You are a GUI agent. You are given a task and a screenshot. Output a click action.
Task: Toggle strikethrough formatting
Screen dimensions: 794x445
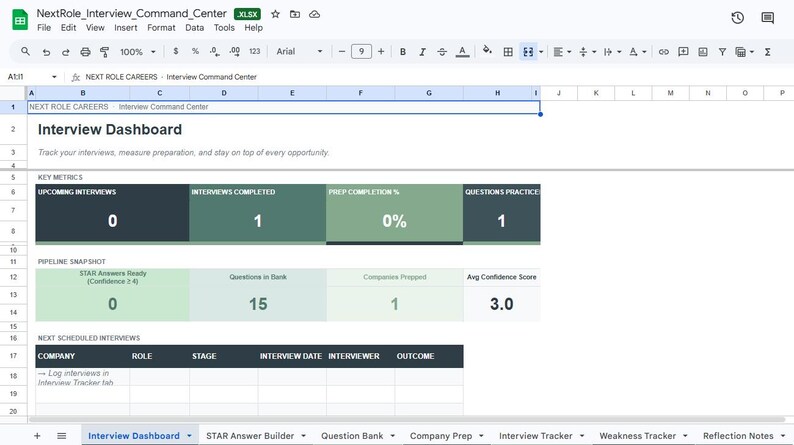pyautogui.click(x=442, y=52)
